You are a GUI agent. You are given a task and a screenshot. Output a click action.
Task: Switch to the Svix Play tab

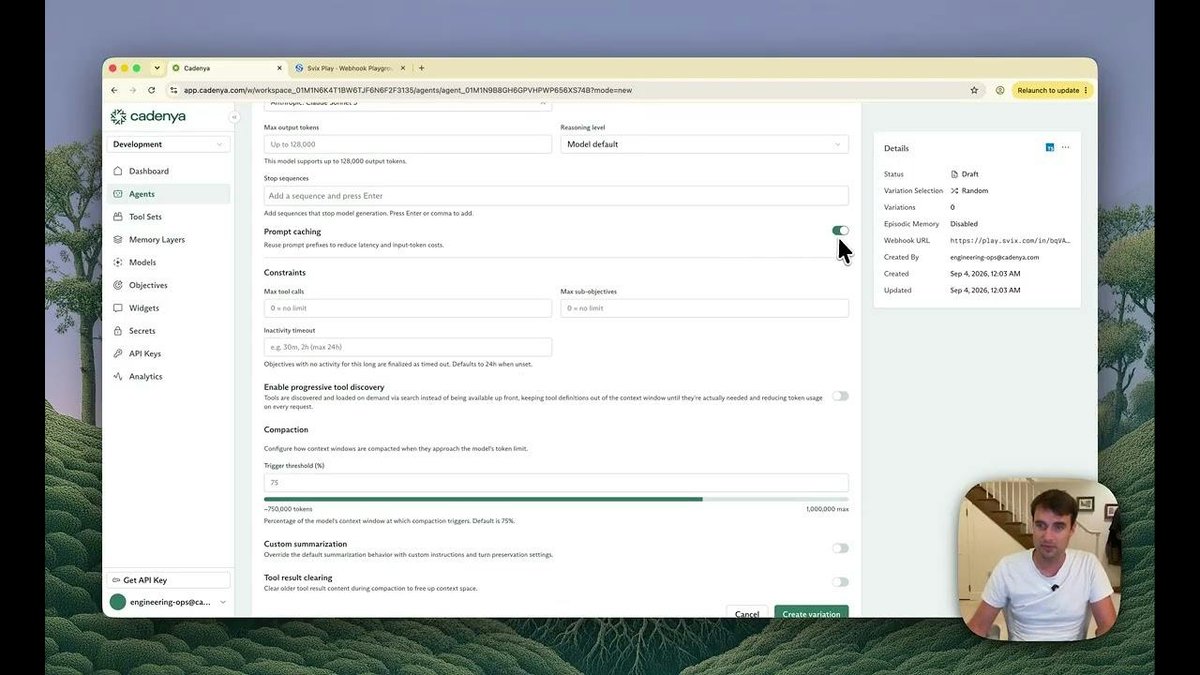pos(351,68)
